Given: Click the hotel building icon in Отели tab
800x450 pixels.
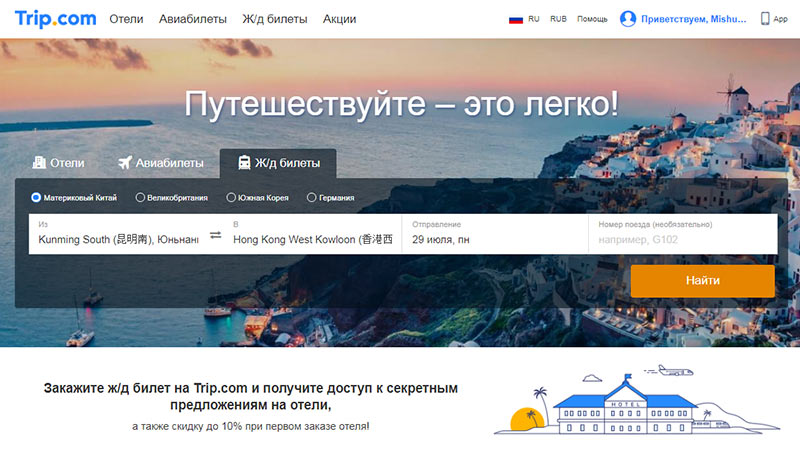Looking at the screenshot, I should [39, 162].
